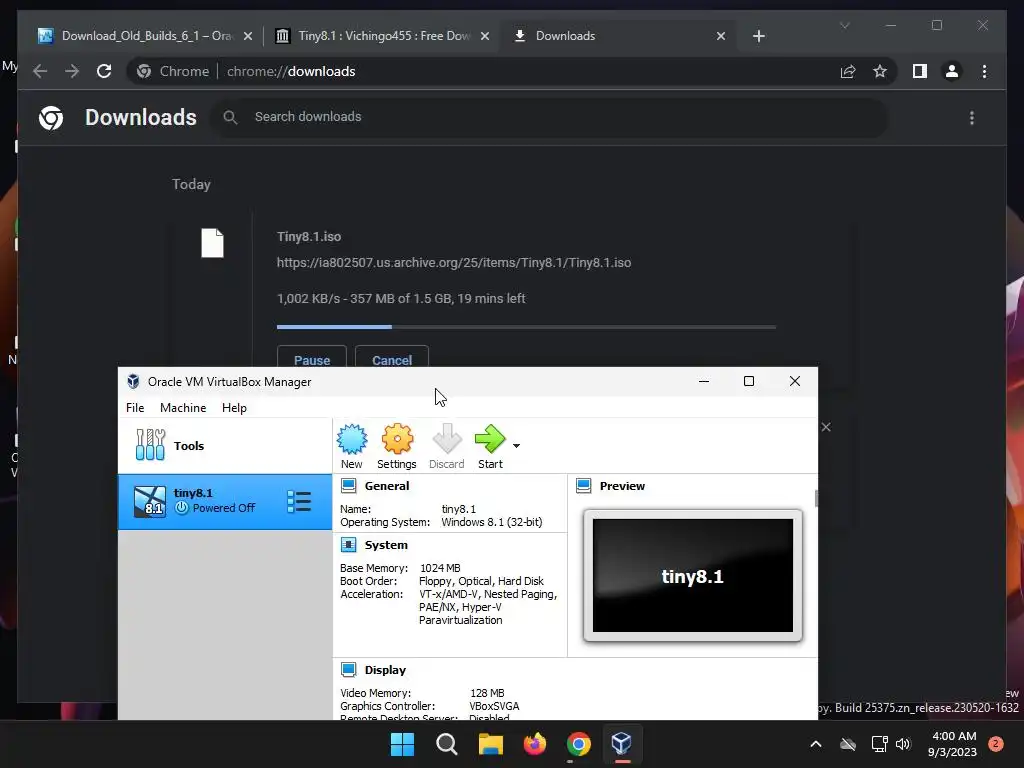Viewport: 1024px width, 768px height.
Task: Toggle Chrome side panel
Action: coord(920,71)
